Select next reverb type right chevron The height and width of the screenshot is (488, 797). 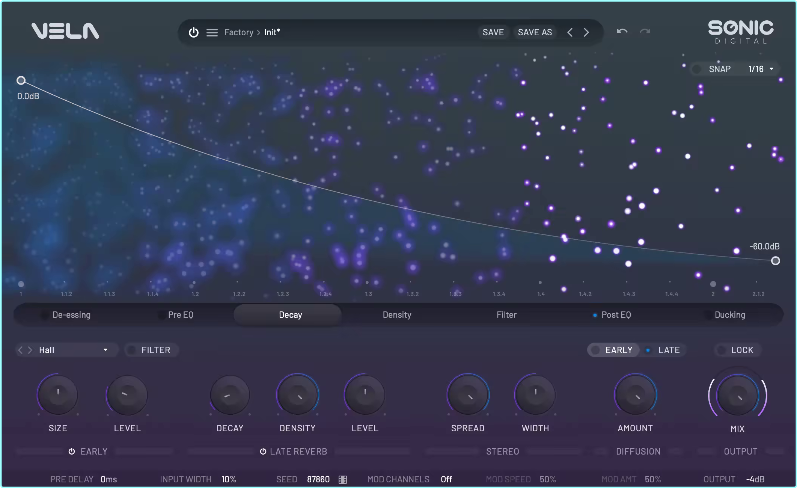point(30,350)
